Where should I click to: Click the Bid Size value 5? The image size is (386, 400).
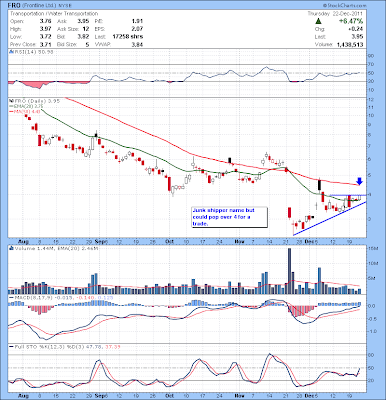87,44
